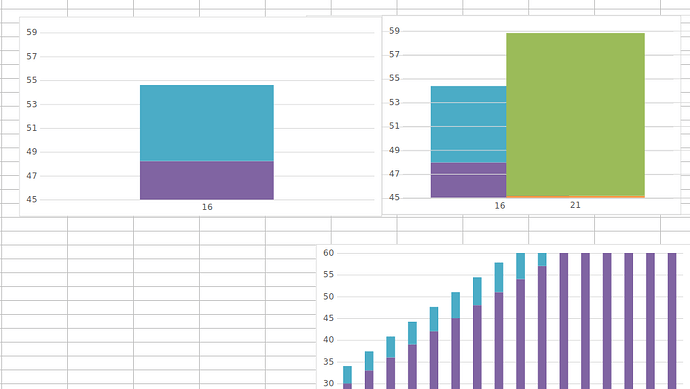Click the thin orange bar below the green bar
This screenshot has width=690, height=389.
click(x=576, y=197)
